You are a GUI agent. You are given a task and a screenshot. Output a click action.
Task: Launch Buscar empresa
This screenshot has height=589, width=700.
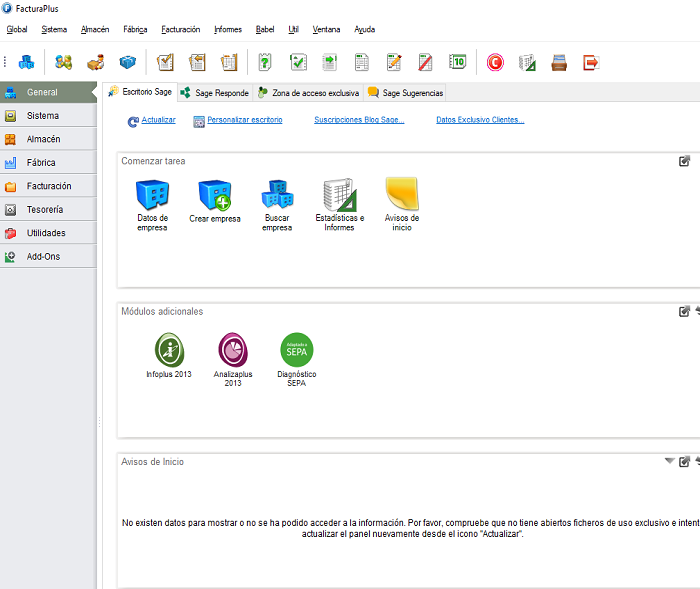click(277, 194)
